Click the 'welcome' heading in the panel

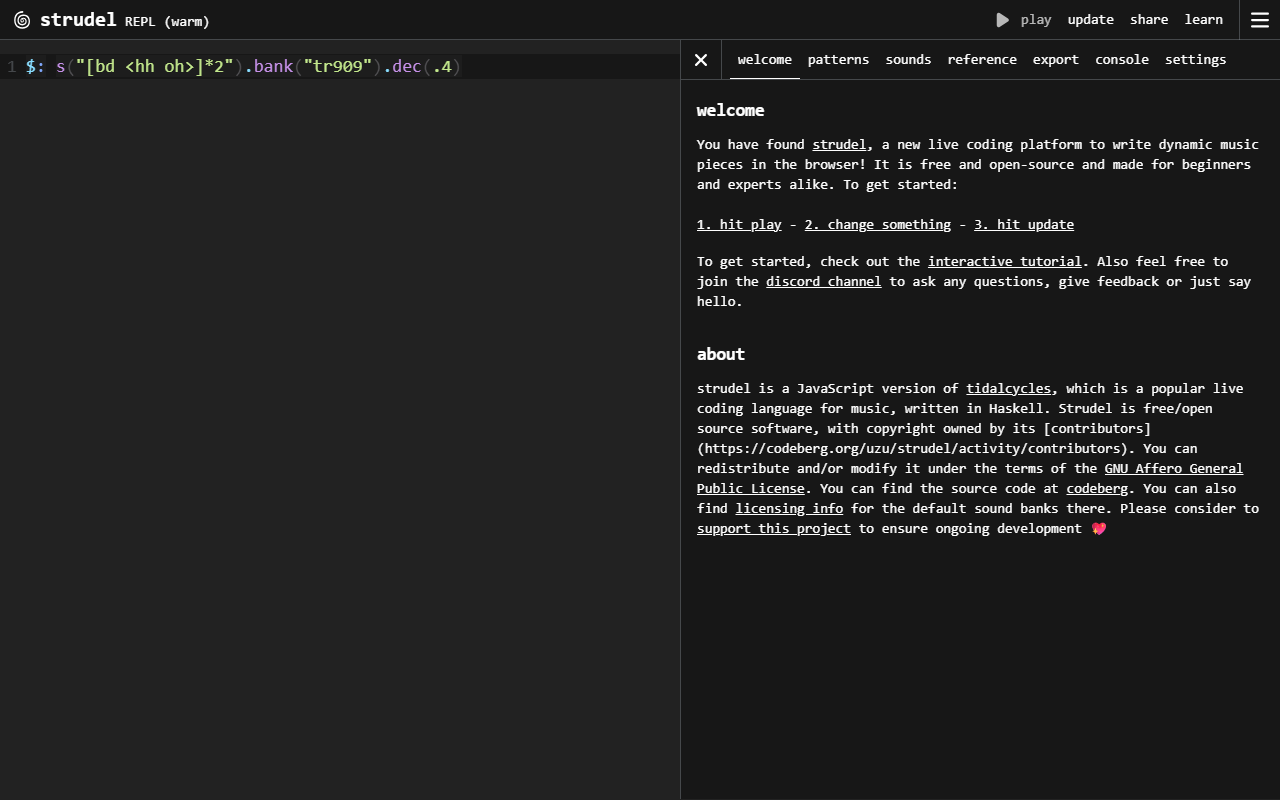pos(730,111)
